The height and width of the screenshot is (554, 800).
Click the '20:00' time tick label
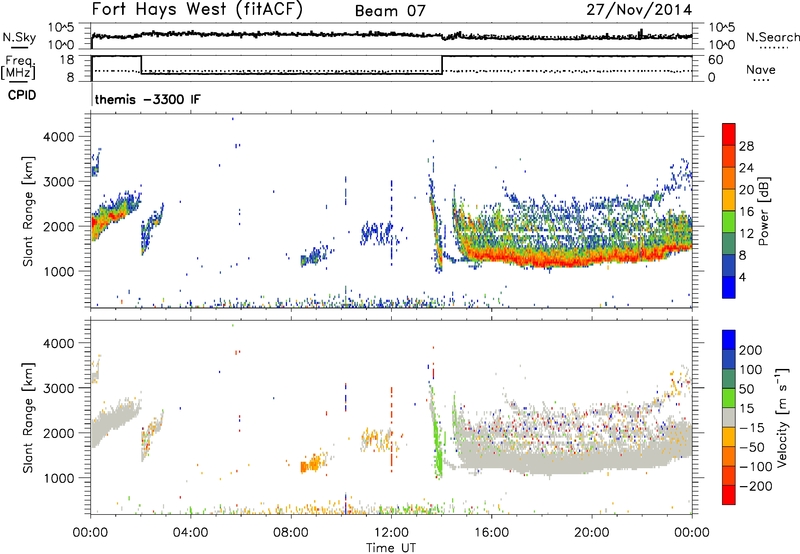591,533
